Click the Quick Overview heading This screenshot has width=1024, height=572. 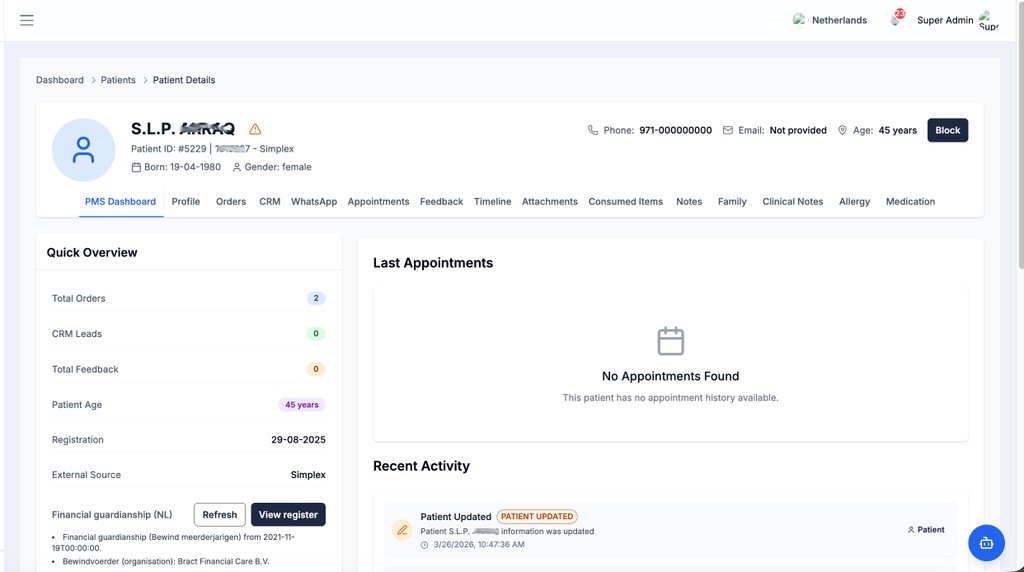point(92,253)
